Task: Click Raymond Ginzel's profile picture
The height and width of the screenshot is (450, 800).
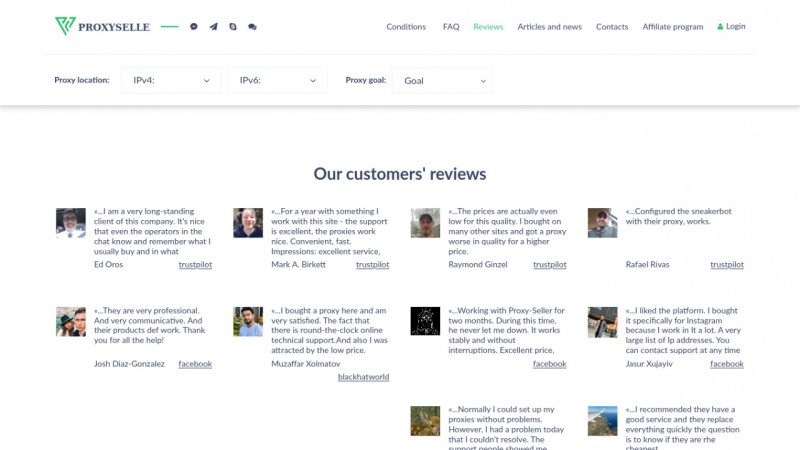Action: pyautogui.click(x=425, y=223)
